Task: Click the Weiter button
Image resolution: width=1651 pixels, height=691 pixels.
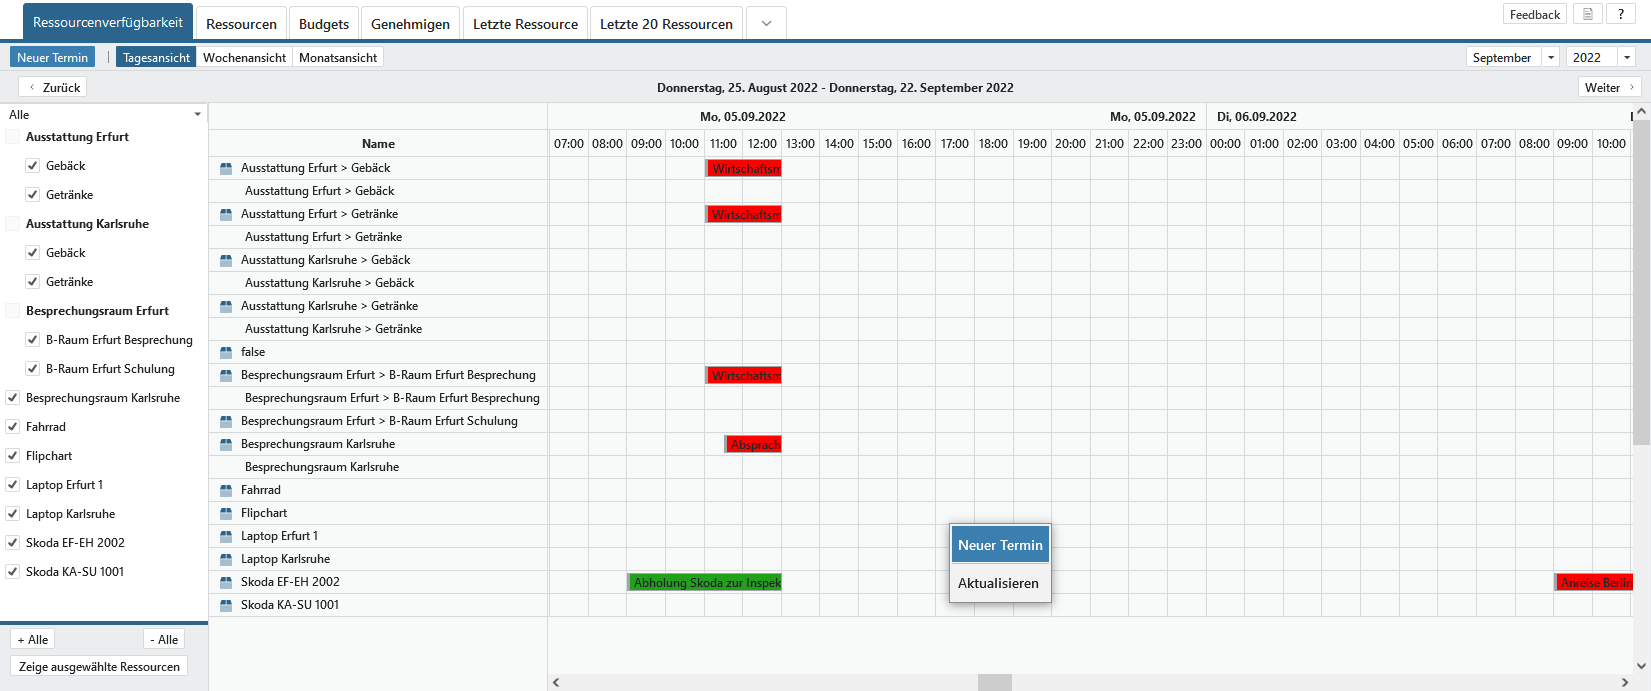Action: [x=1608, y=88]
